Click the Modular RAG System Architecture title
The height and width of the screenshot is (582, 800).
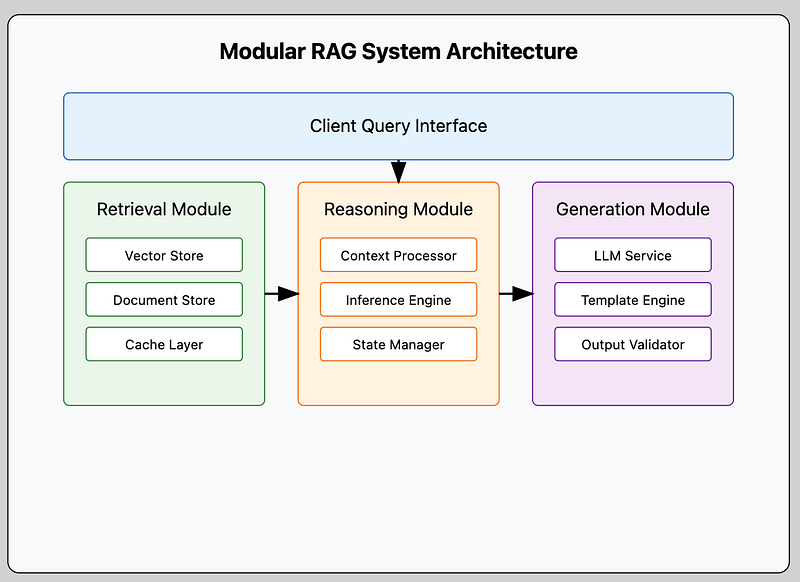398,52
